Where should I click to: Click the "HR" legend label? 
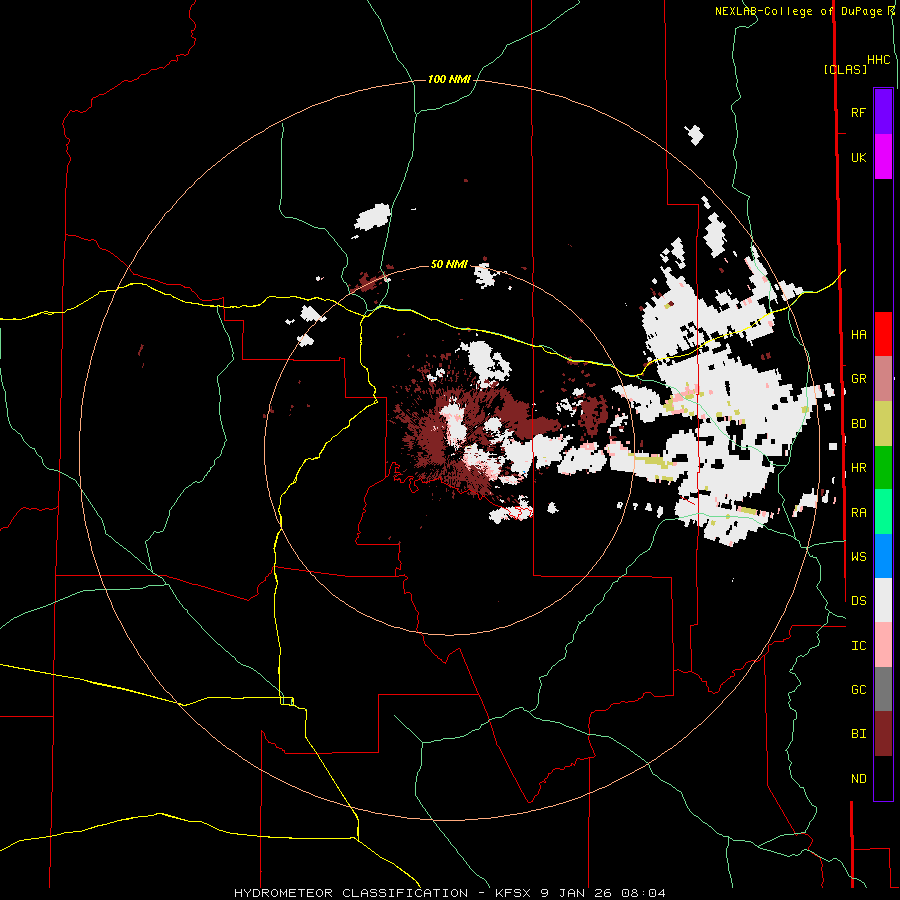[858, 468]
